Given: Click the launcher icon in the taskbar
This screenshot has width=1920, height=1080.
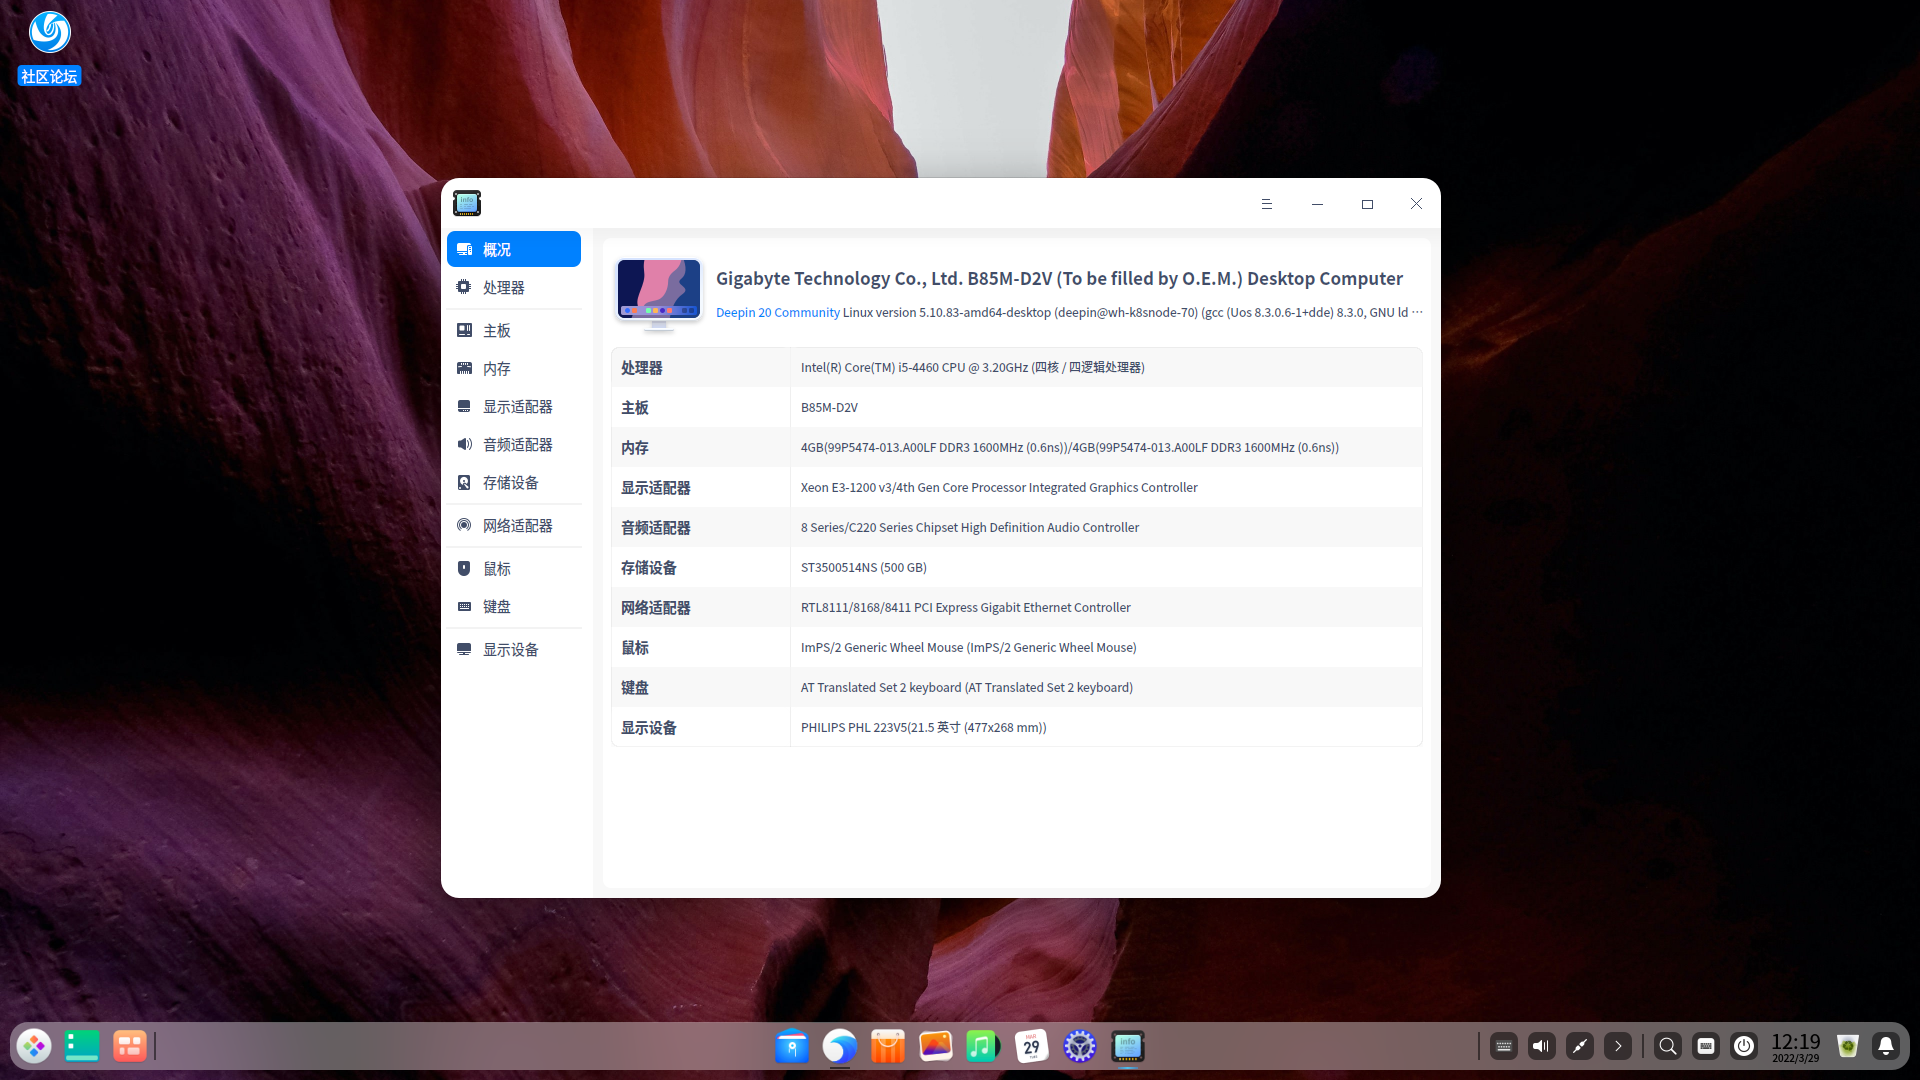Looking at the screenshot, I should coord(33,1046).
